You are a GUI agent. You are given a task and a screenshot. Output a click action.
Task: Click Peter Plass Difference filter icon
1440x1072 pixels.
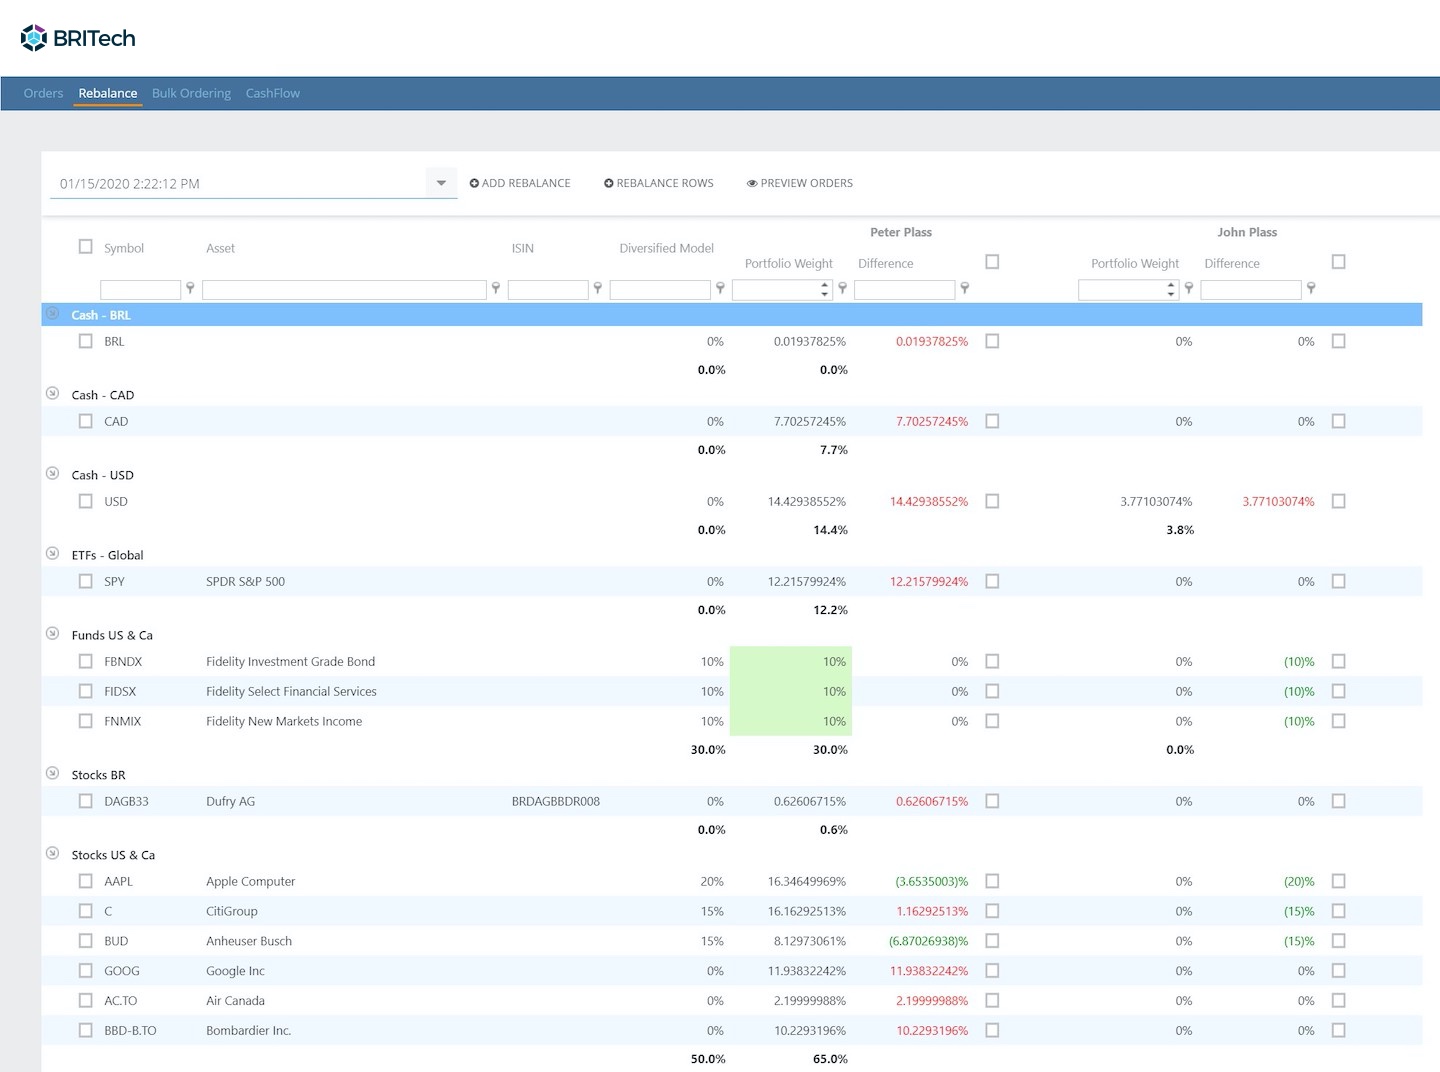(964, 288)
